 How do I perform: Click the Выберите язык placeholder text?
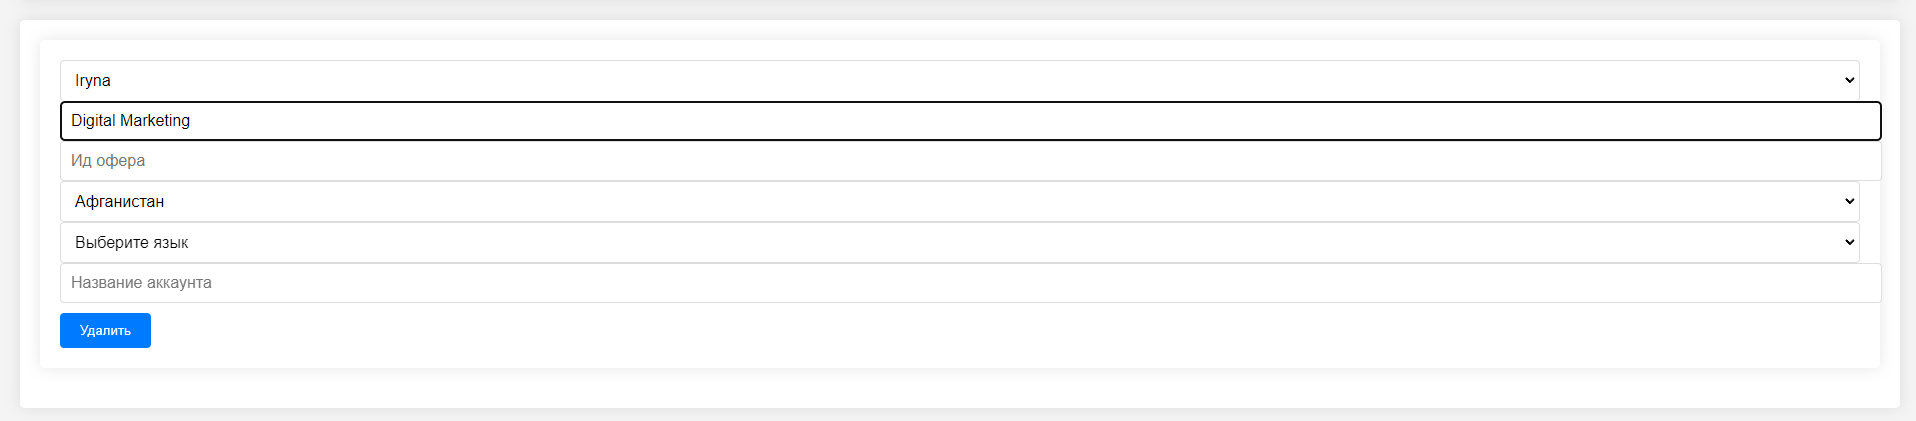click(x=131, y=242)
